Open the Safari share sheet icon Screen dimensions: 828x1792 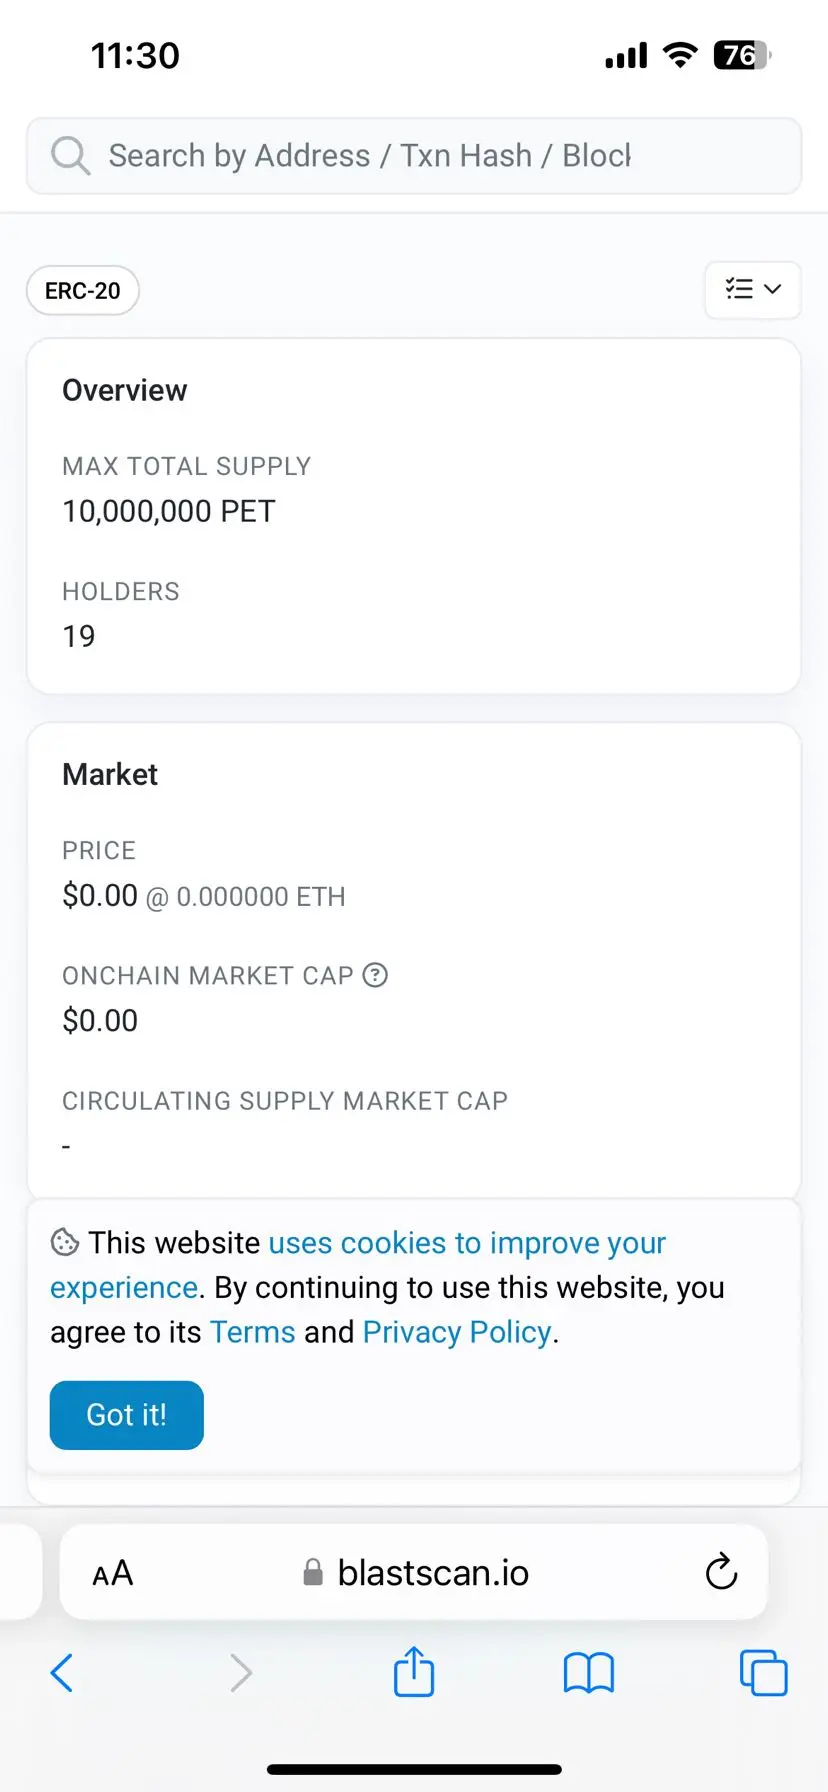pos(413,1672)
